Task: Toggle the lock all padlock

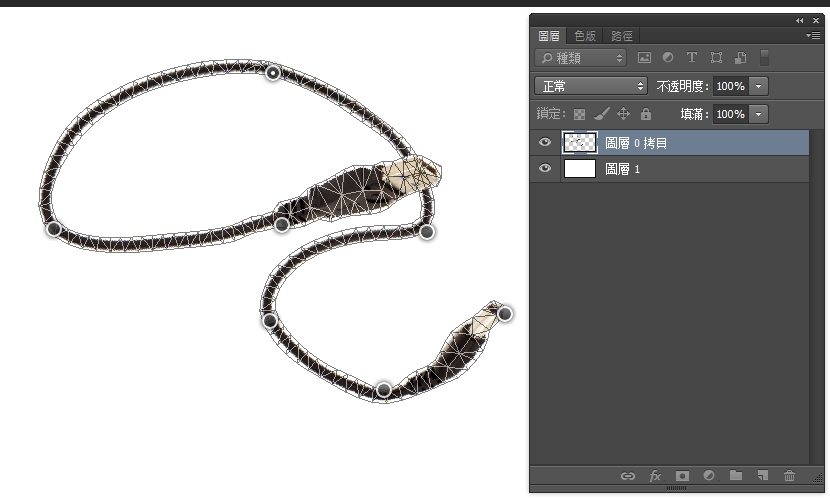Action: pos(645,114)
